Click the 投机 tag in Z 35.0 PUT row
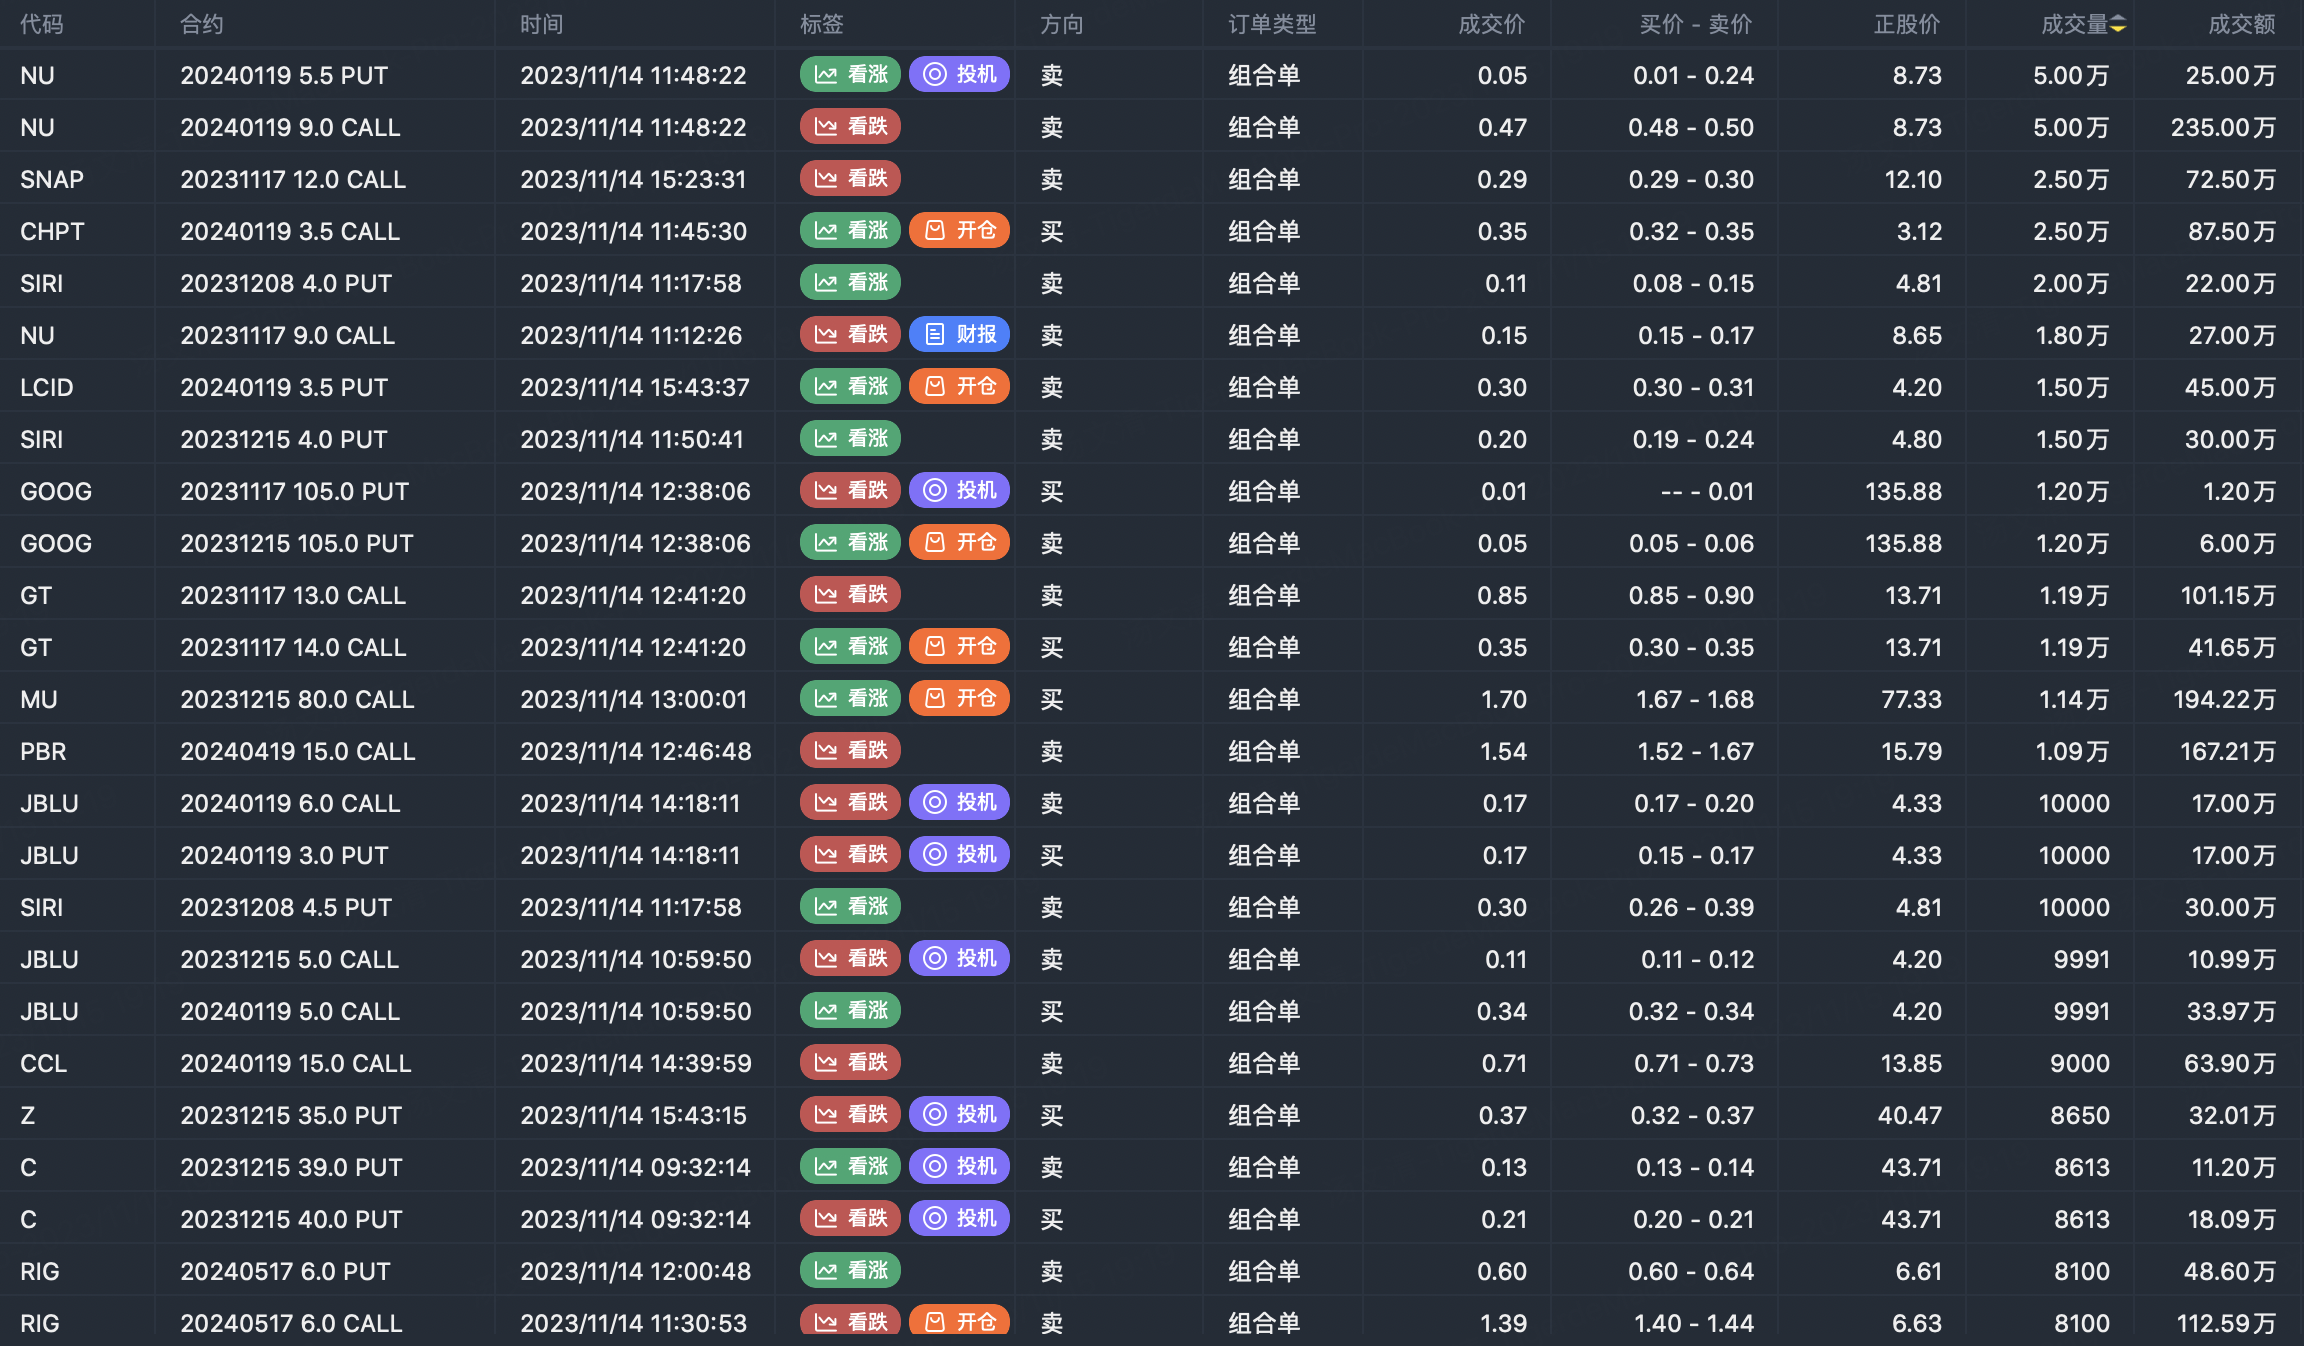 click(960, 1115)
